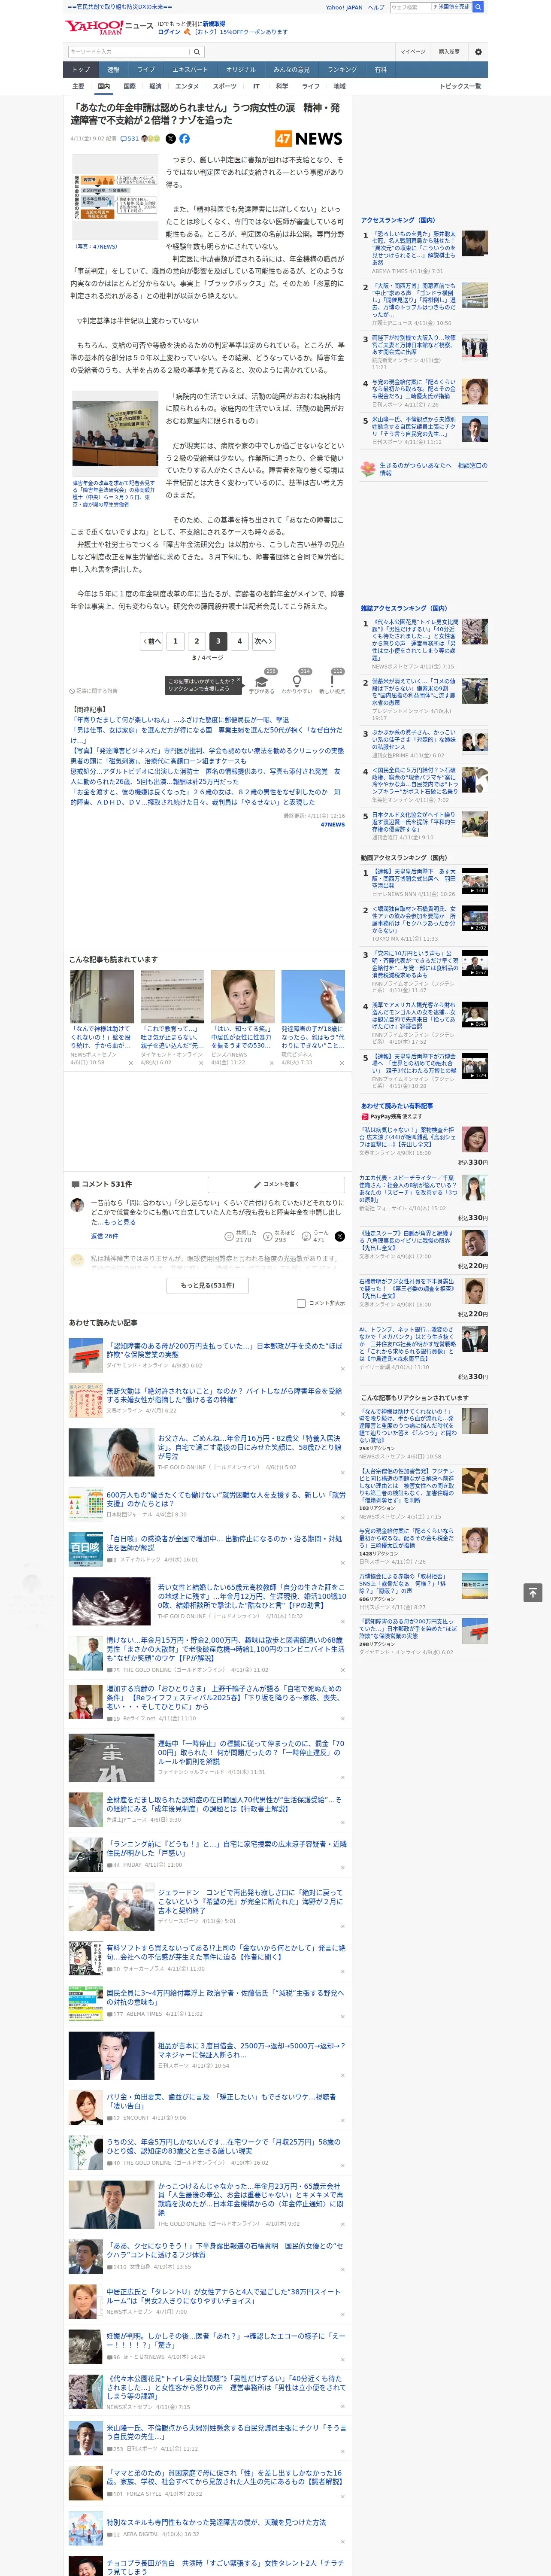
Task: Go to article page 4
Action: pos(240,641)
